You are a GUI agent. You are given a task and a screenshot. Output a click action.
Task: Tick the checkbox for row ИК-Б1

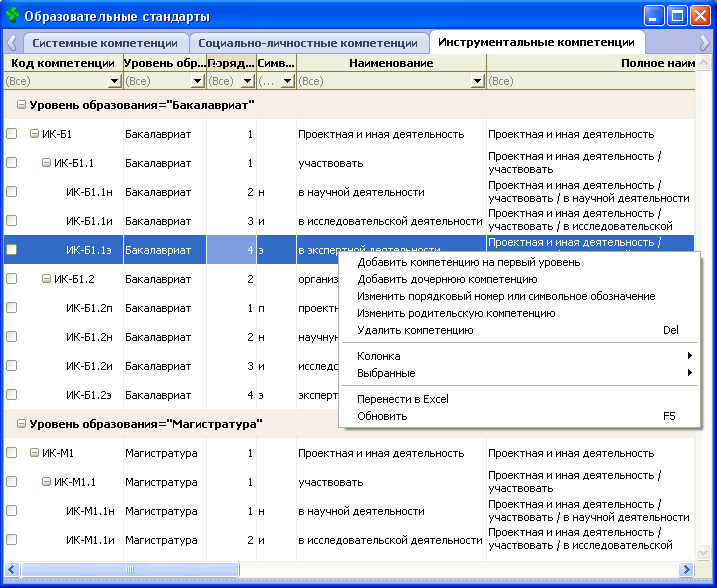(x=12, y=134)
